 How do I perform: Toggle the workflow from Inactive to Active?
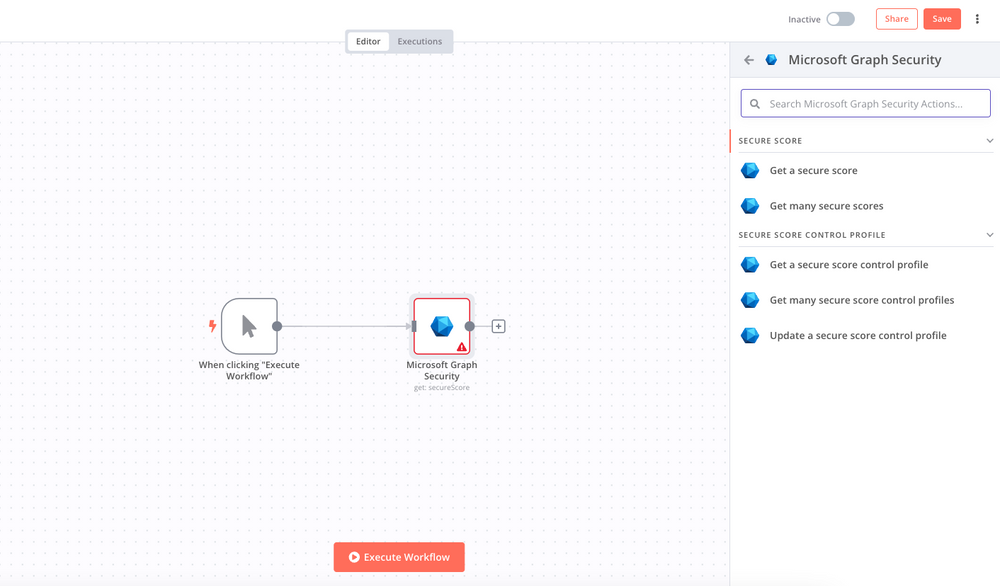click(x=840, y=18)
